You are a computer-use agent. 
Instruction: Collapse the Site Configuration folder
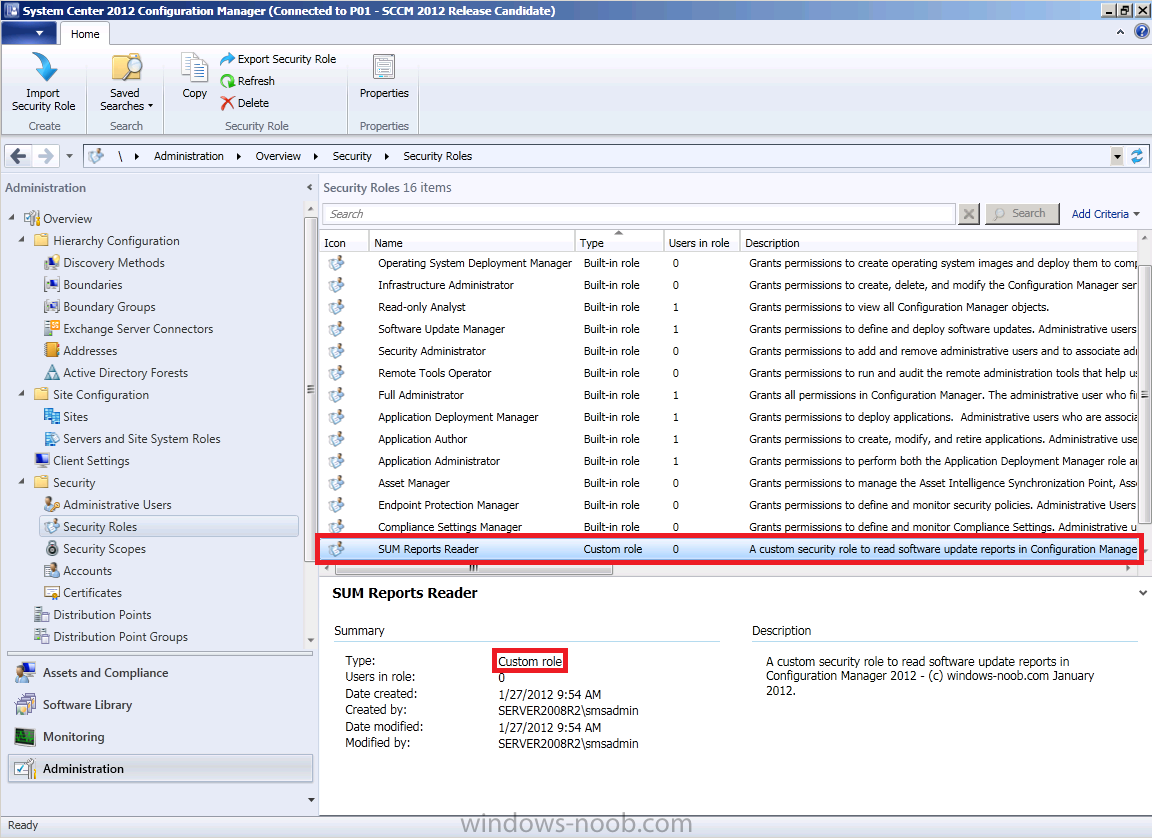pos(22,394)
